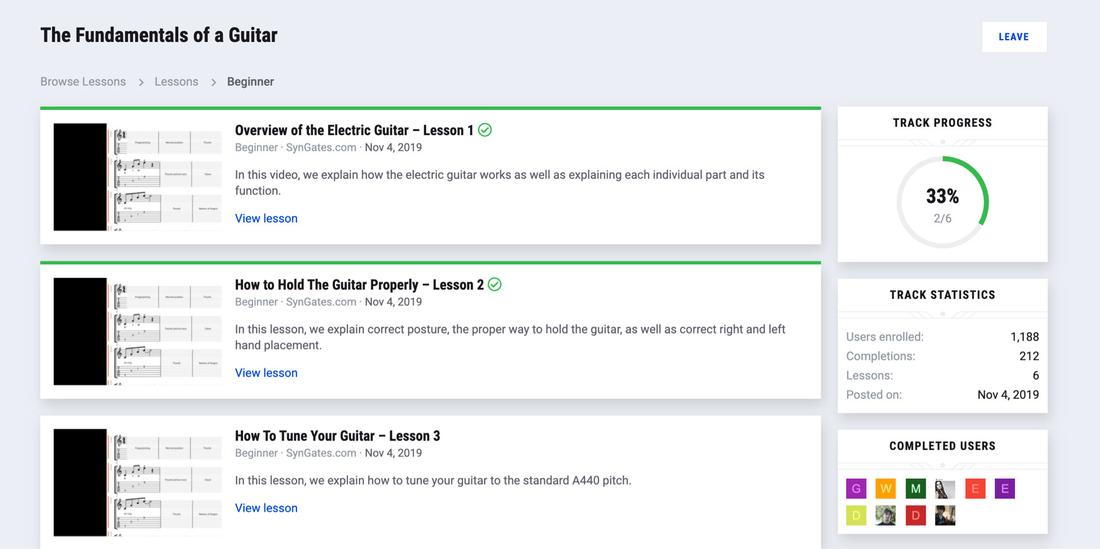This screenshot has height=549, width=1100.
Task: Leave the track with LEAVE button
Action: pyautogui.click(x=1014, y=37)
